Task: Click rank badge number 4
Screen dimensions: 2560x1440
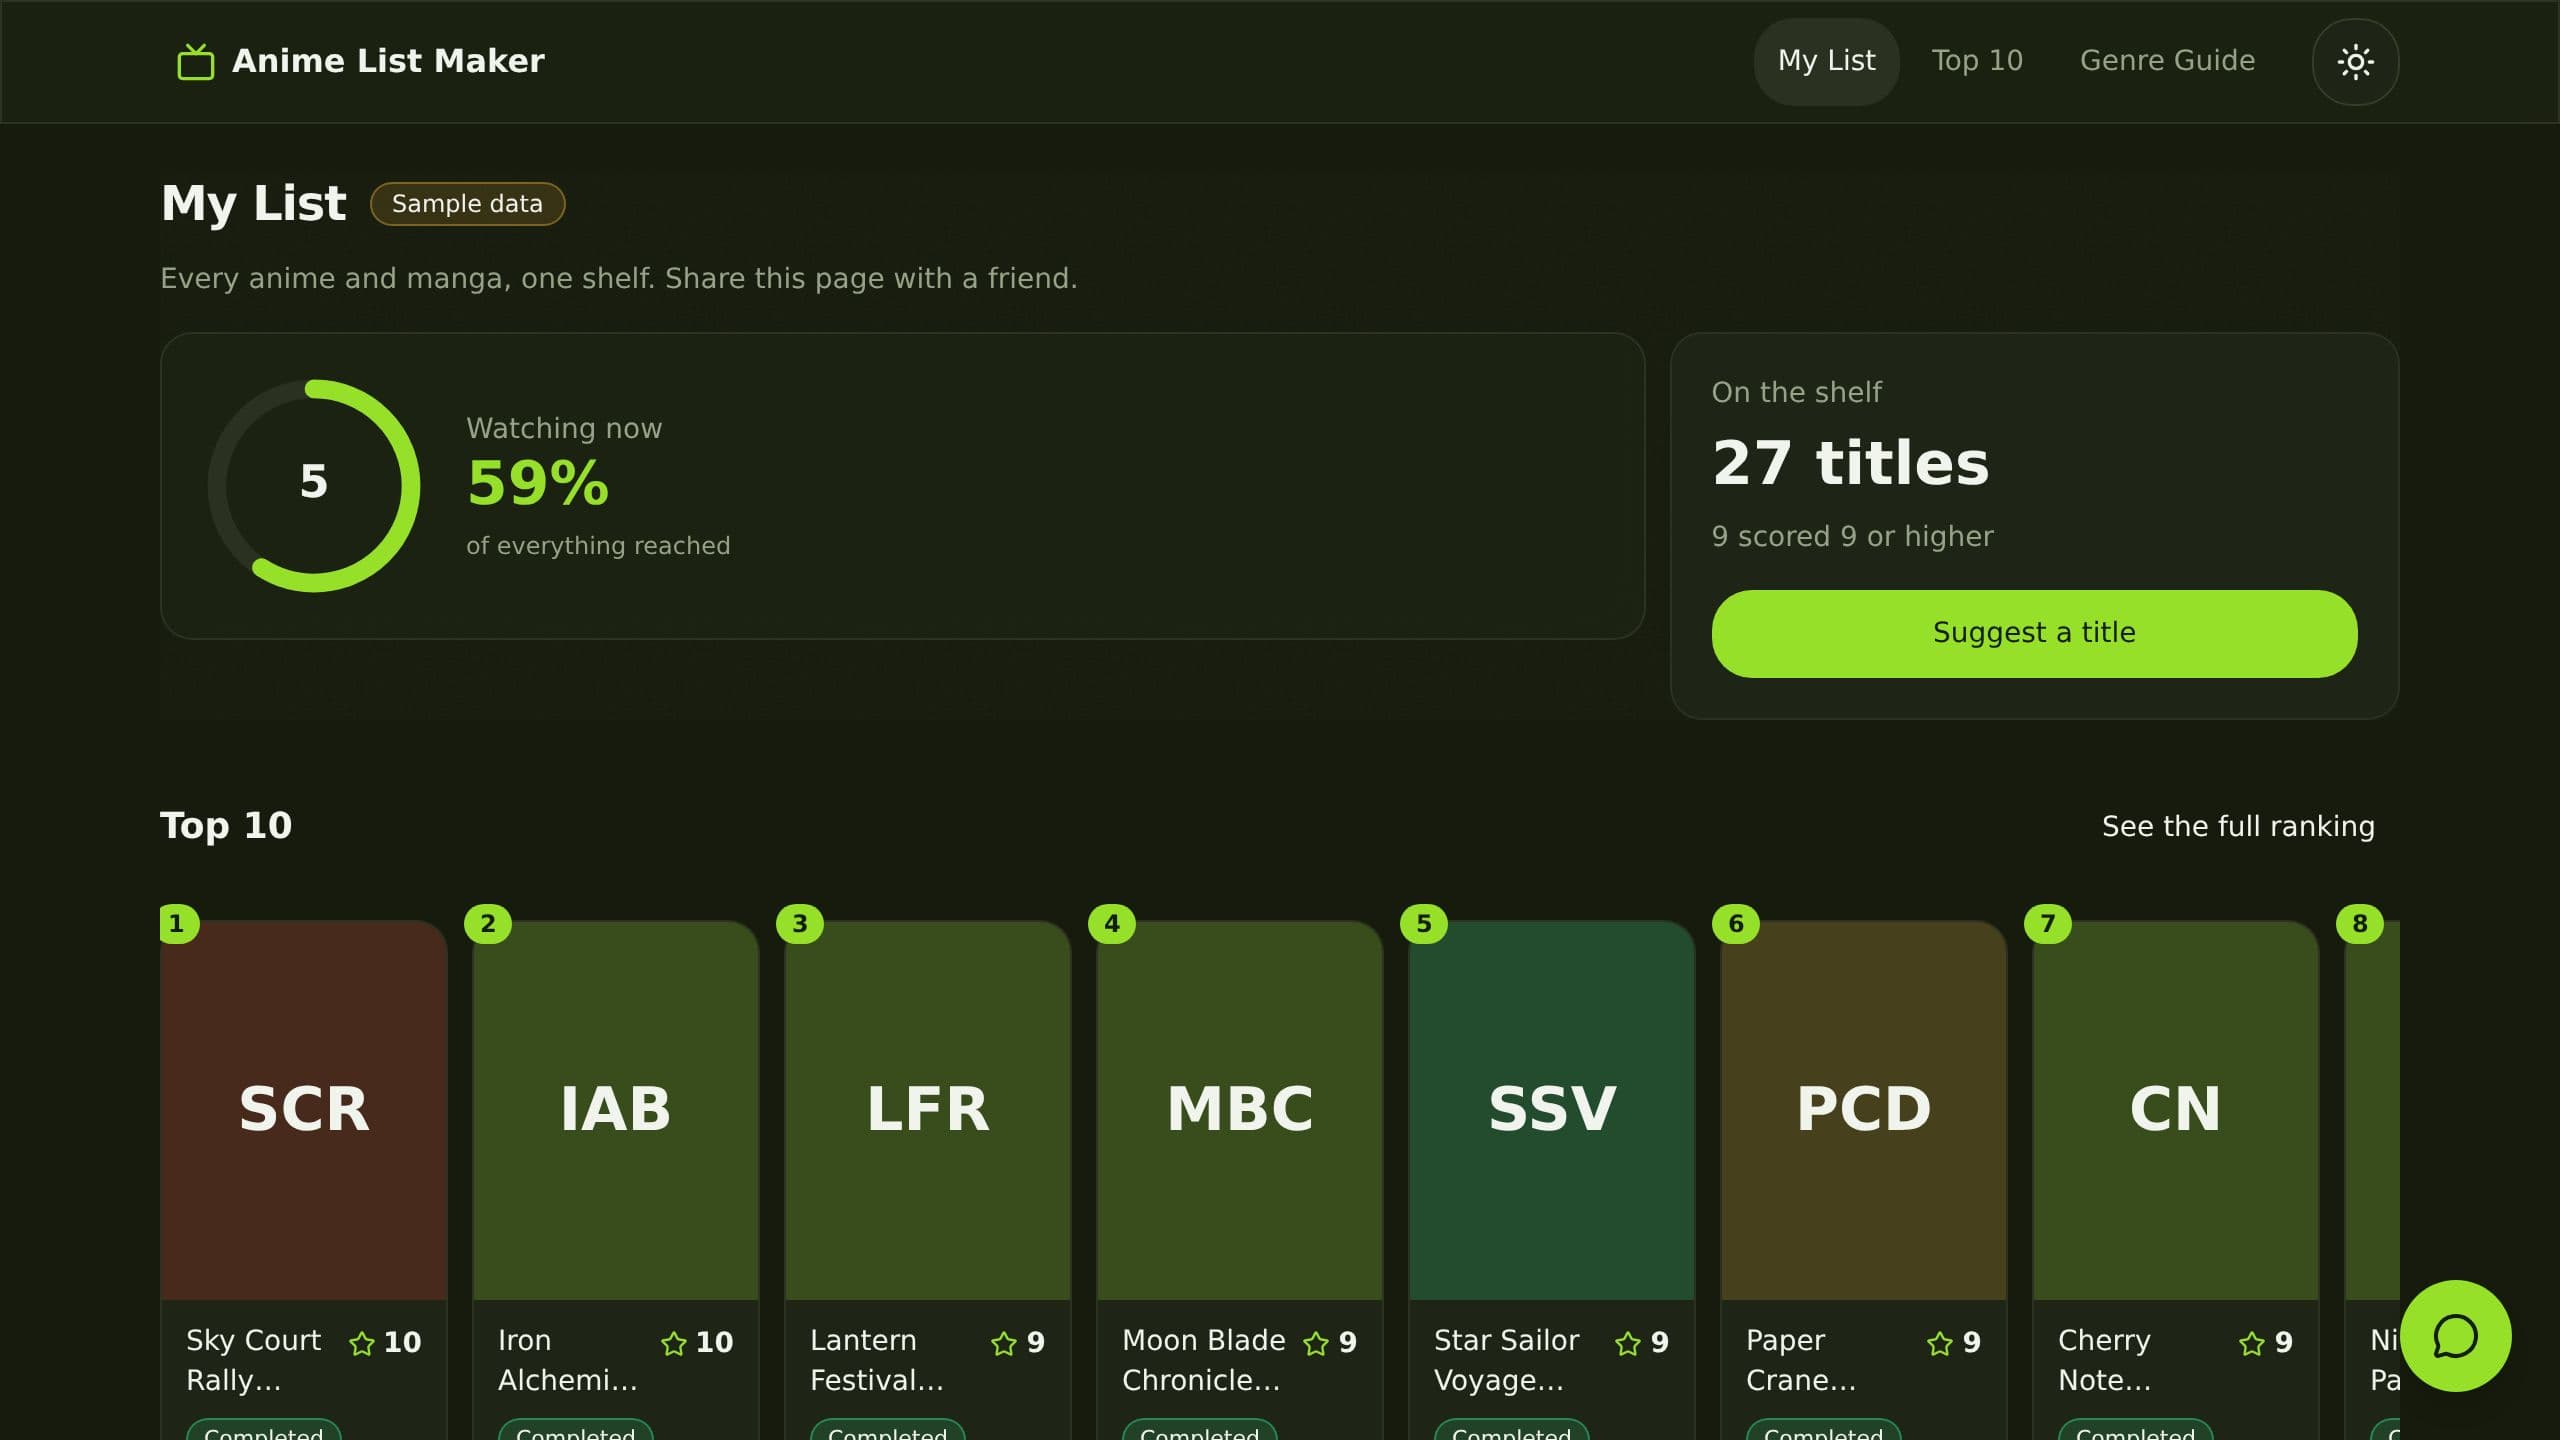Action: click(x=1112, y=923)
